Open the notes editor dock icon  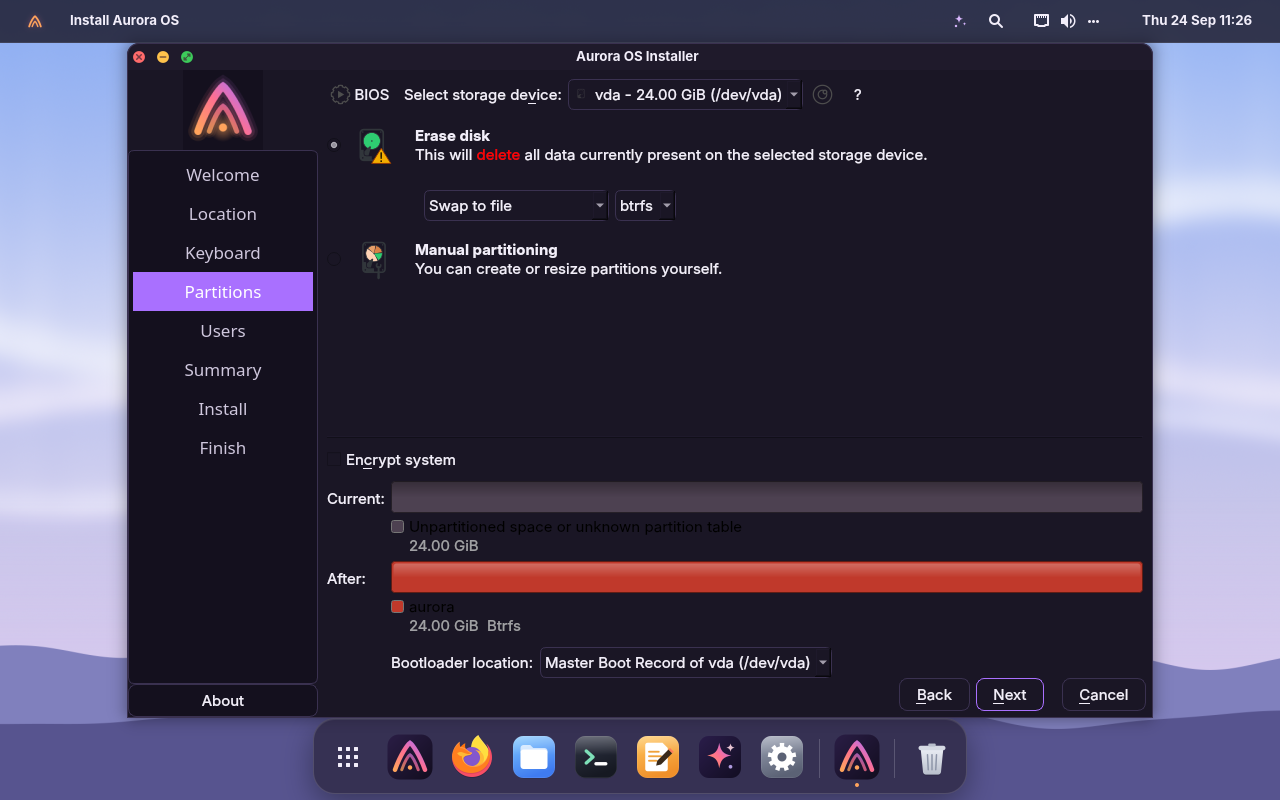tap(658, 757)
